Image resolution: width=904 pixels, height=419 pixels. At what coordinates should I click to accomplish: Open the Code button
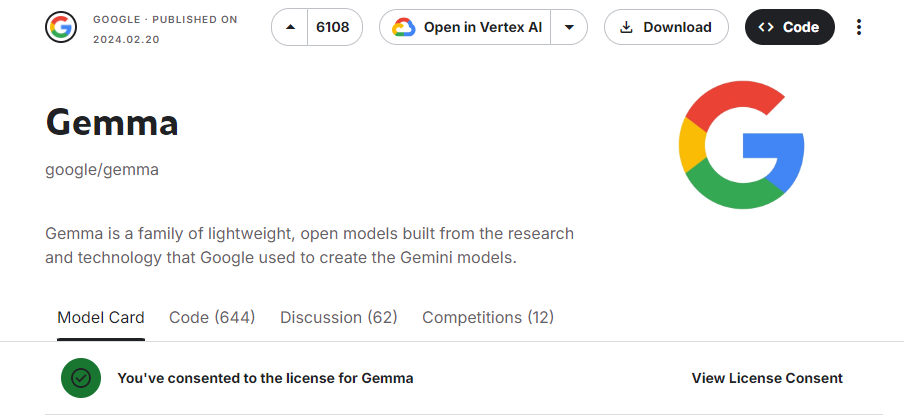click(789, 27)
